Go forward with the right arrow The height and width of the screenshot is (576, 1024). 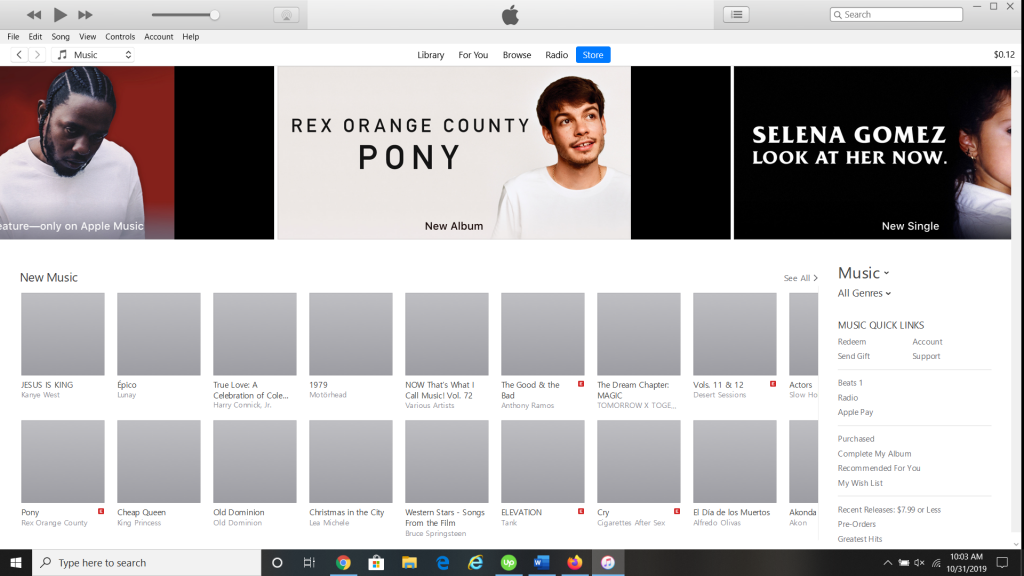coord(37,55)
